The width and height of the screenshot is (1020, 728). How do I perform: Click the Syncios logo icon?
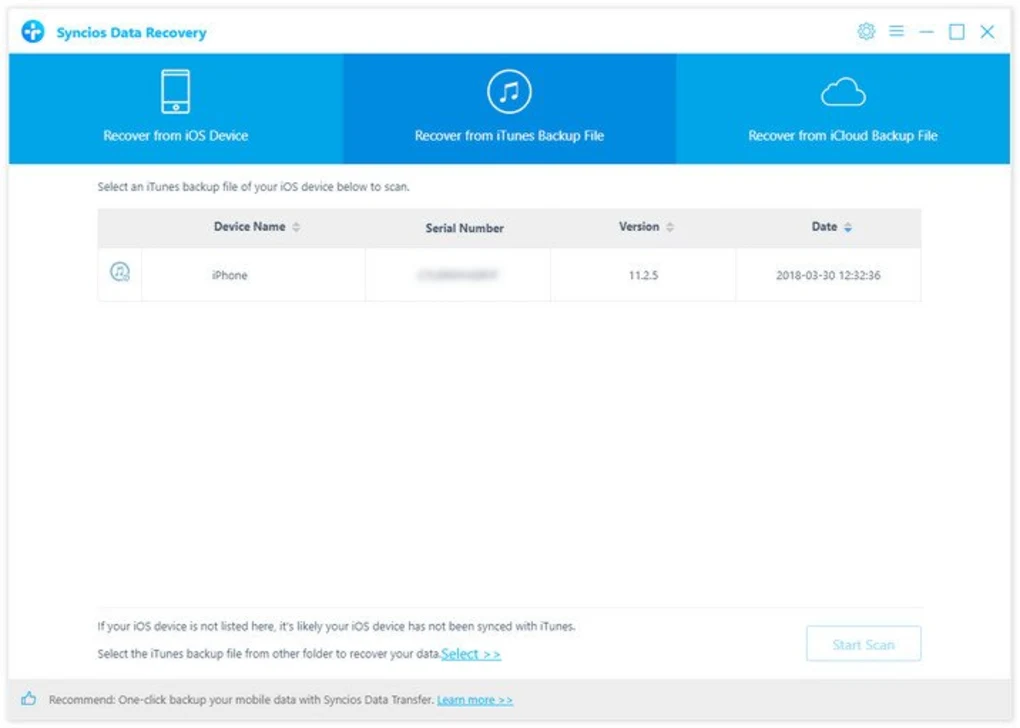(x=34, y=32)
